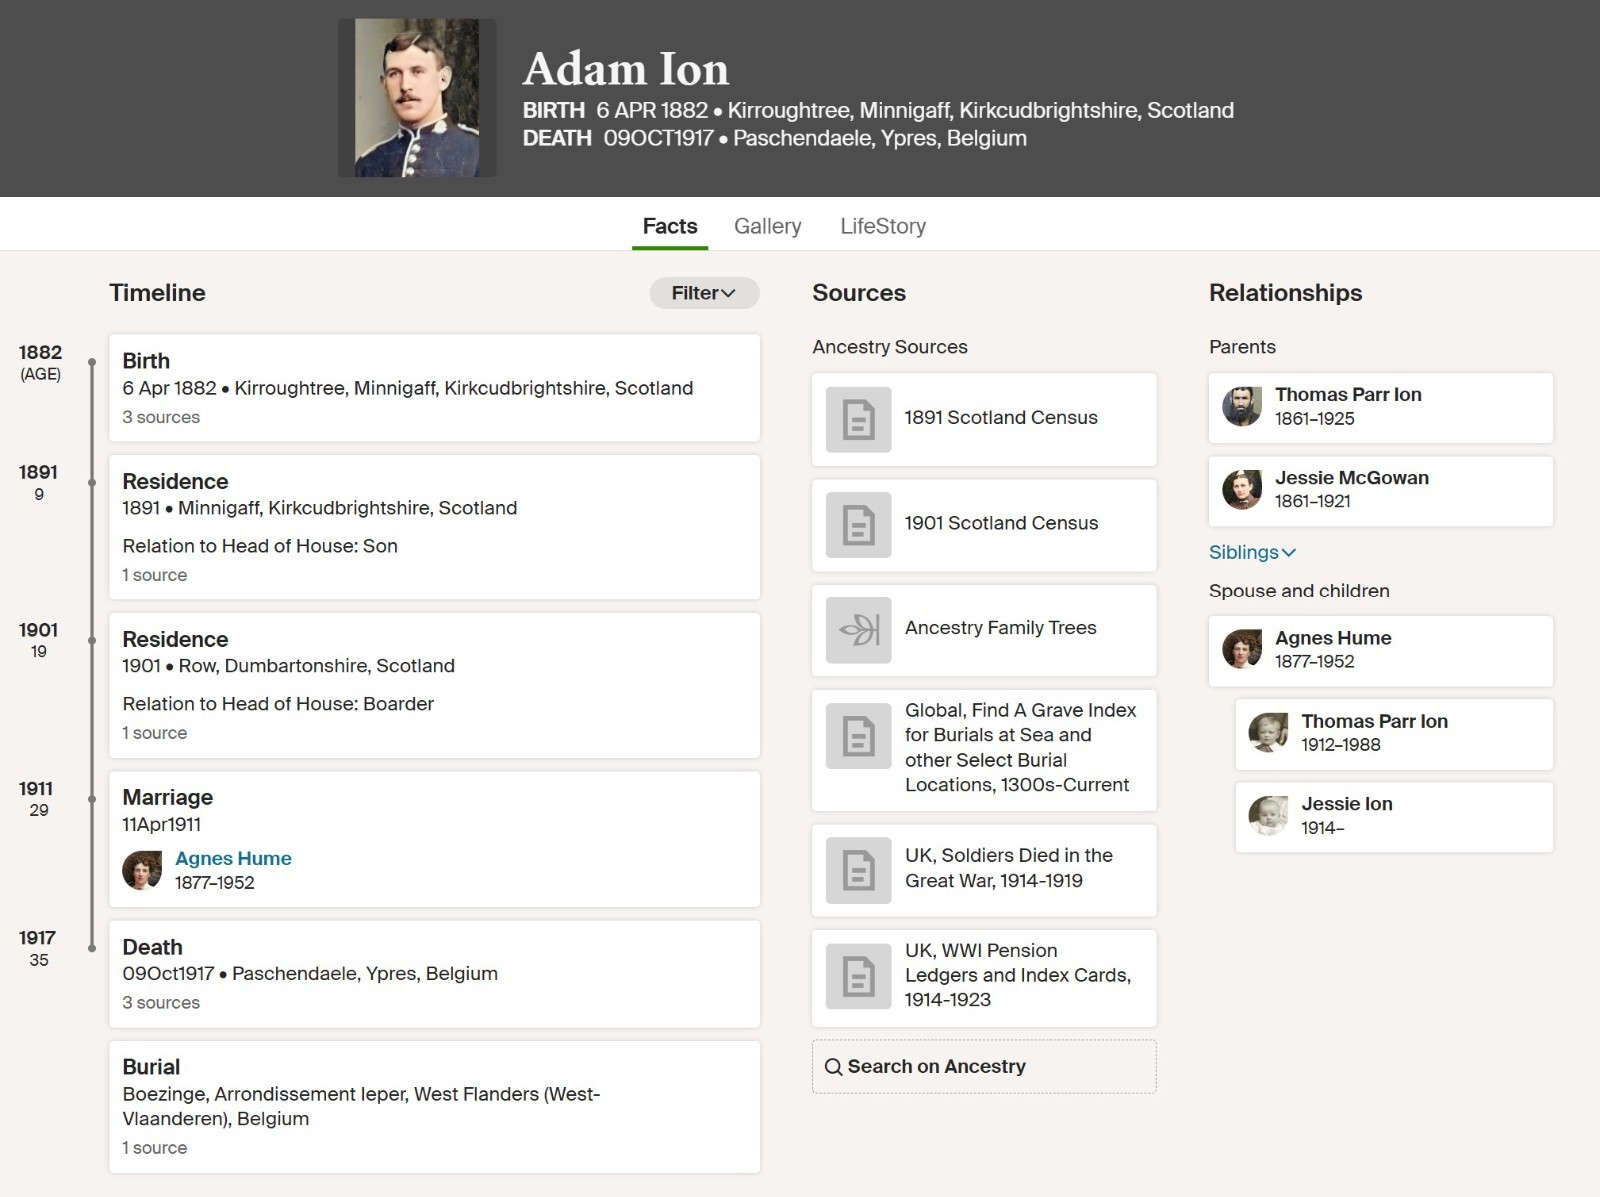Open mother Jessie McGowan's profile card

click(1380, 490)
